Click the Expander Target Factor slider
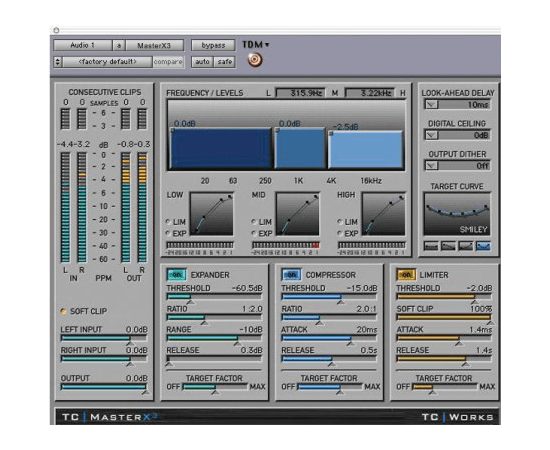The height and width of the screenshot is (450, 550). tap(215, 387)
